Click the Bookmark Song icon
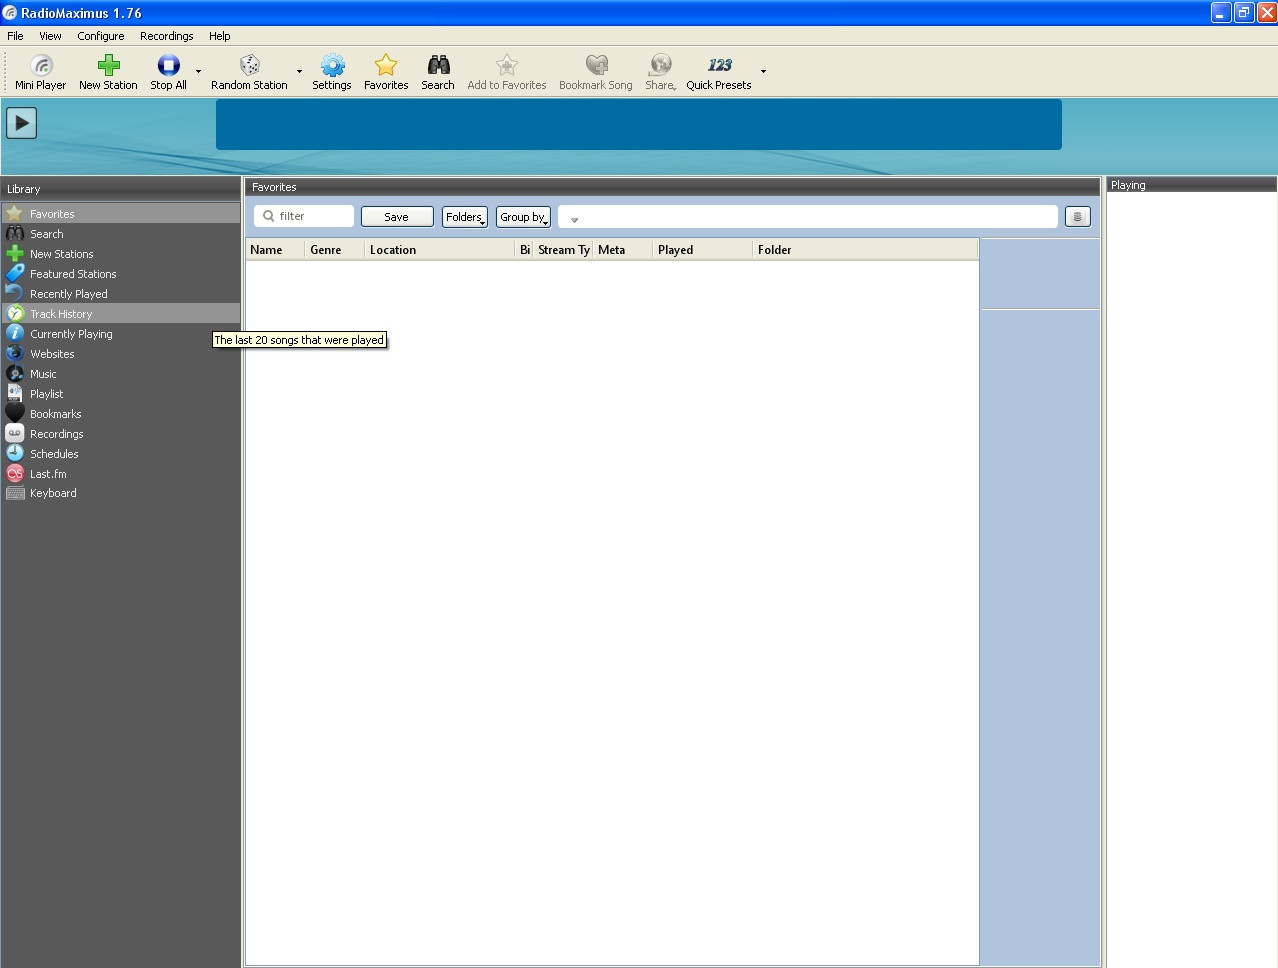1278x968 pixels. 596,72
